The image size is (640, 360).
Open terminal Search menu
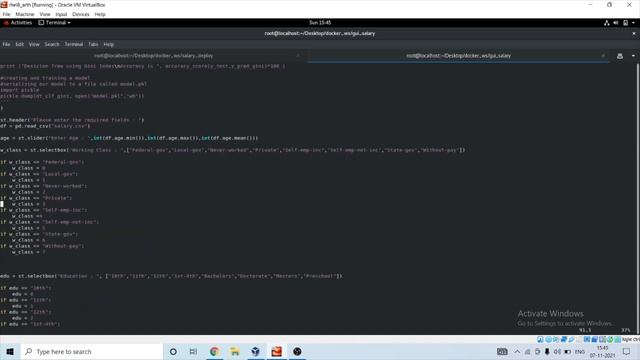pos(52,44)
